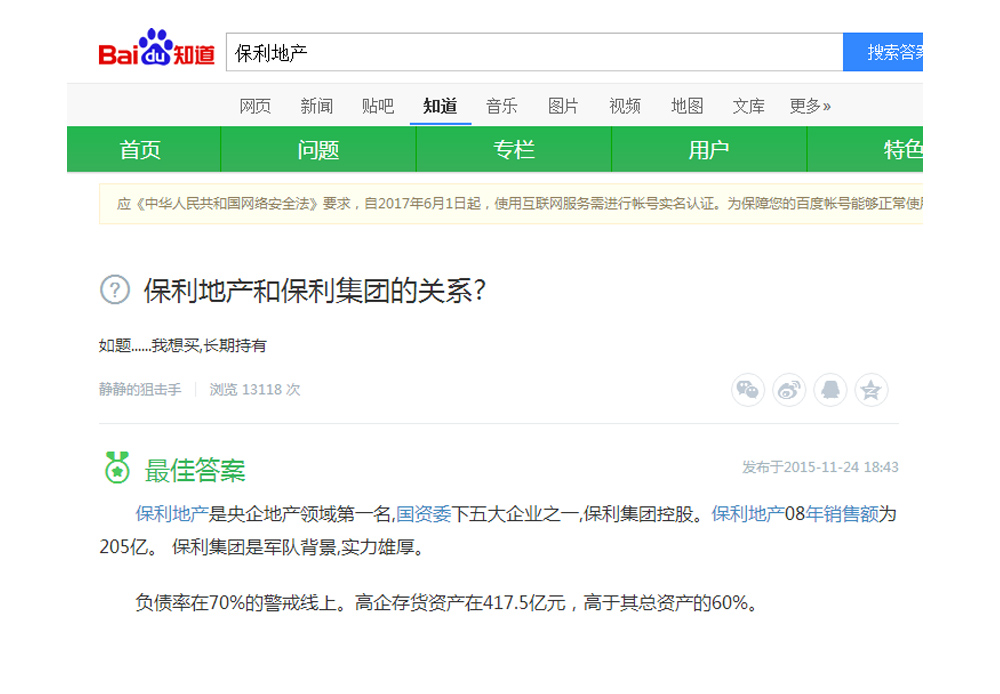
Task: Open the 视频 search tab
Action: pos(625,106)
